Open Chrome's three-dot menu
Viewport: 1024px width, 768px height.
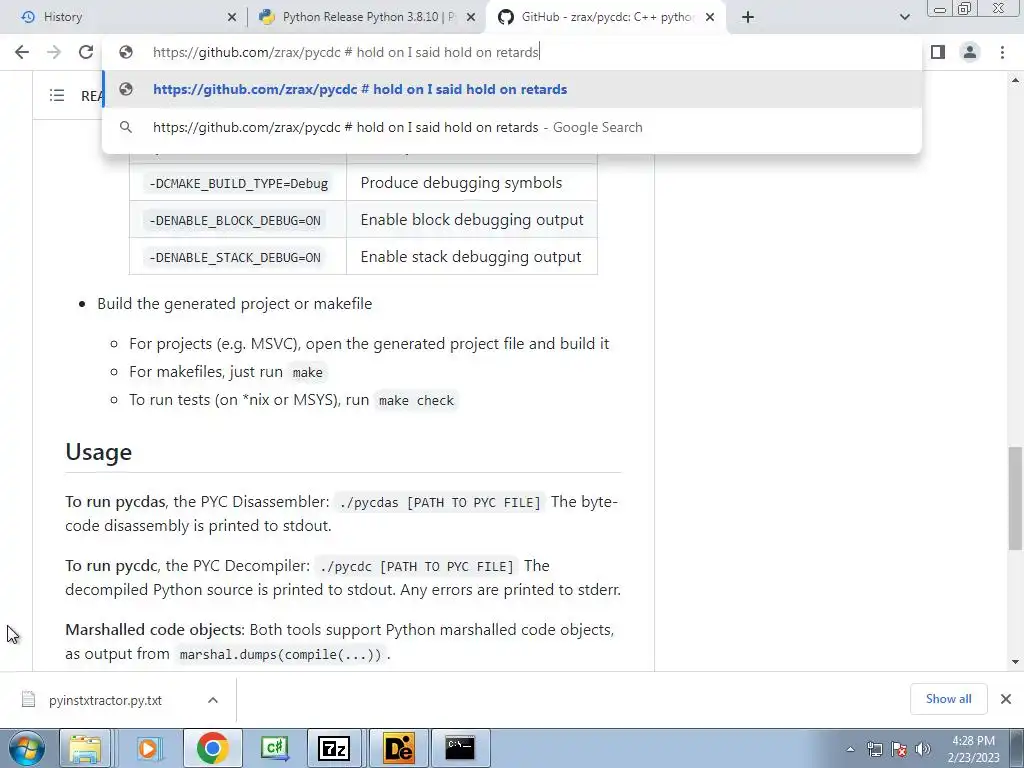pos(1002,52)
